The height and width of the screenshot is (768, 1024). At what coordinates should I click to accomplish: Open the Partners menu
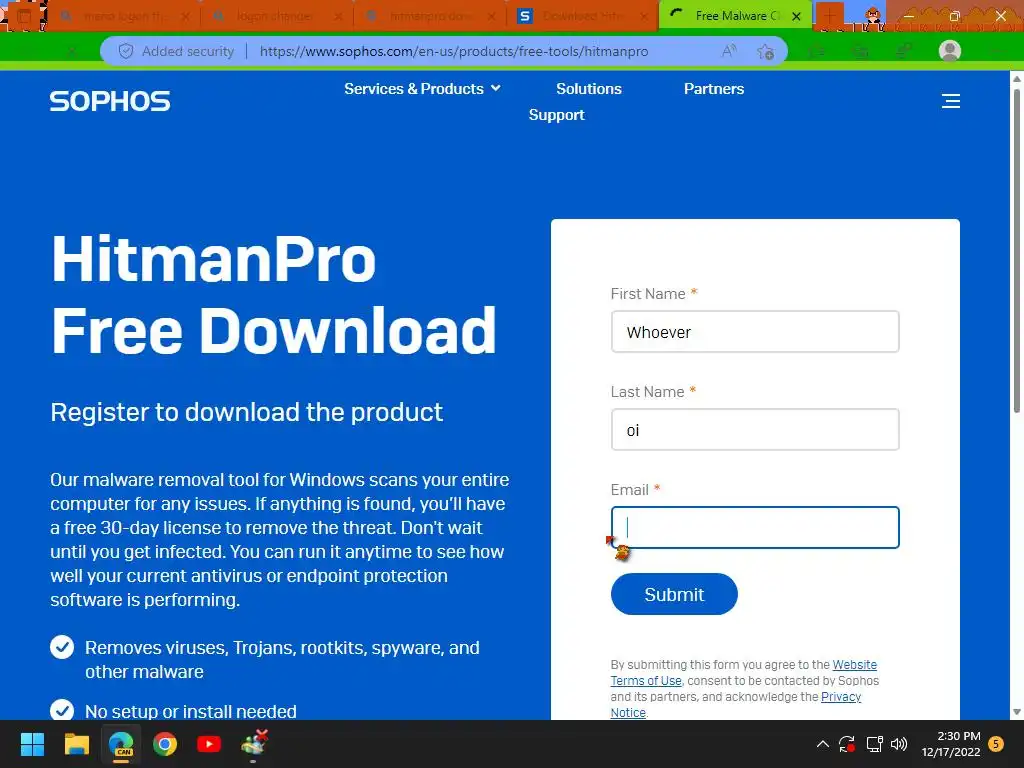coord(713,89)
